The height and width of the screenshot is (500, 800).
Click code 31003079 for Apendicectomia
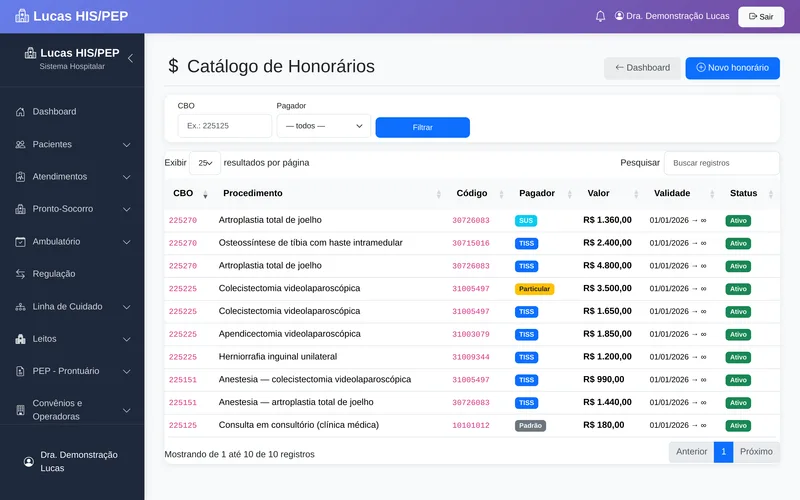pos(471,334)
